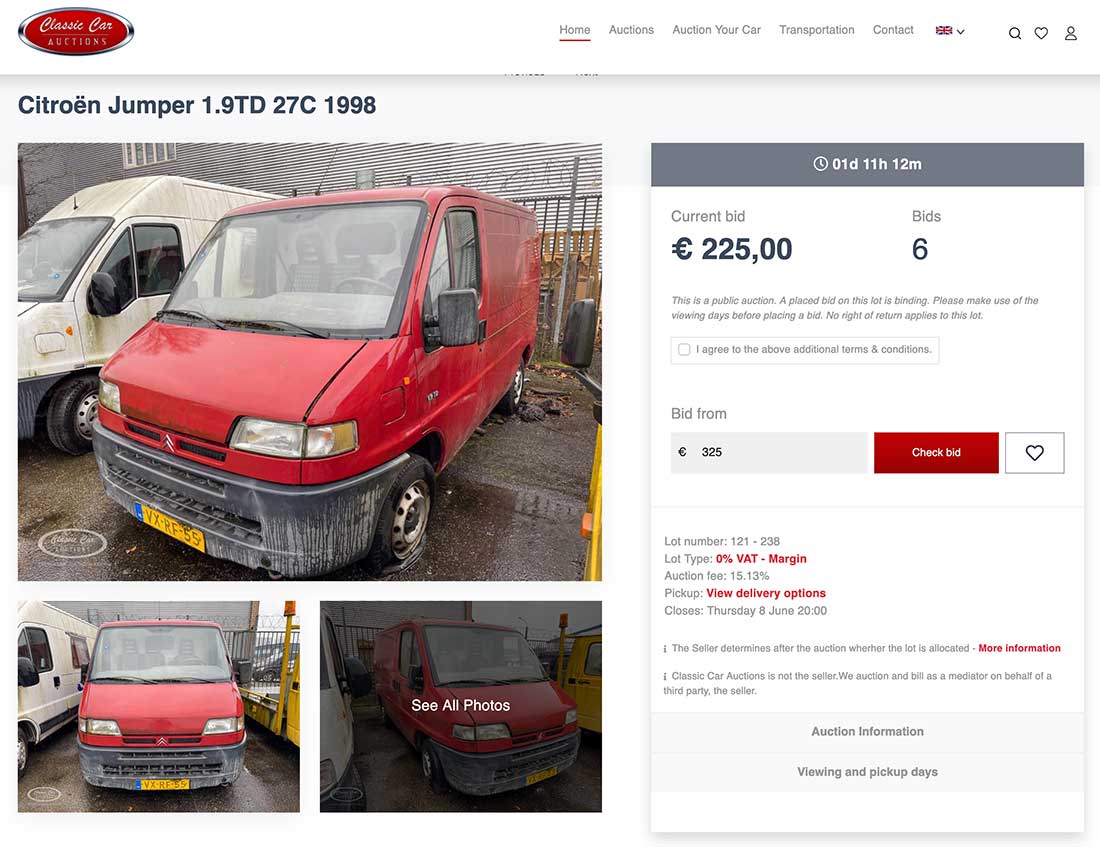Click See All Photos thumbnail
This screenshot has width=1100, height=847.
point(460,706)
